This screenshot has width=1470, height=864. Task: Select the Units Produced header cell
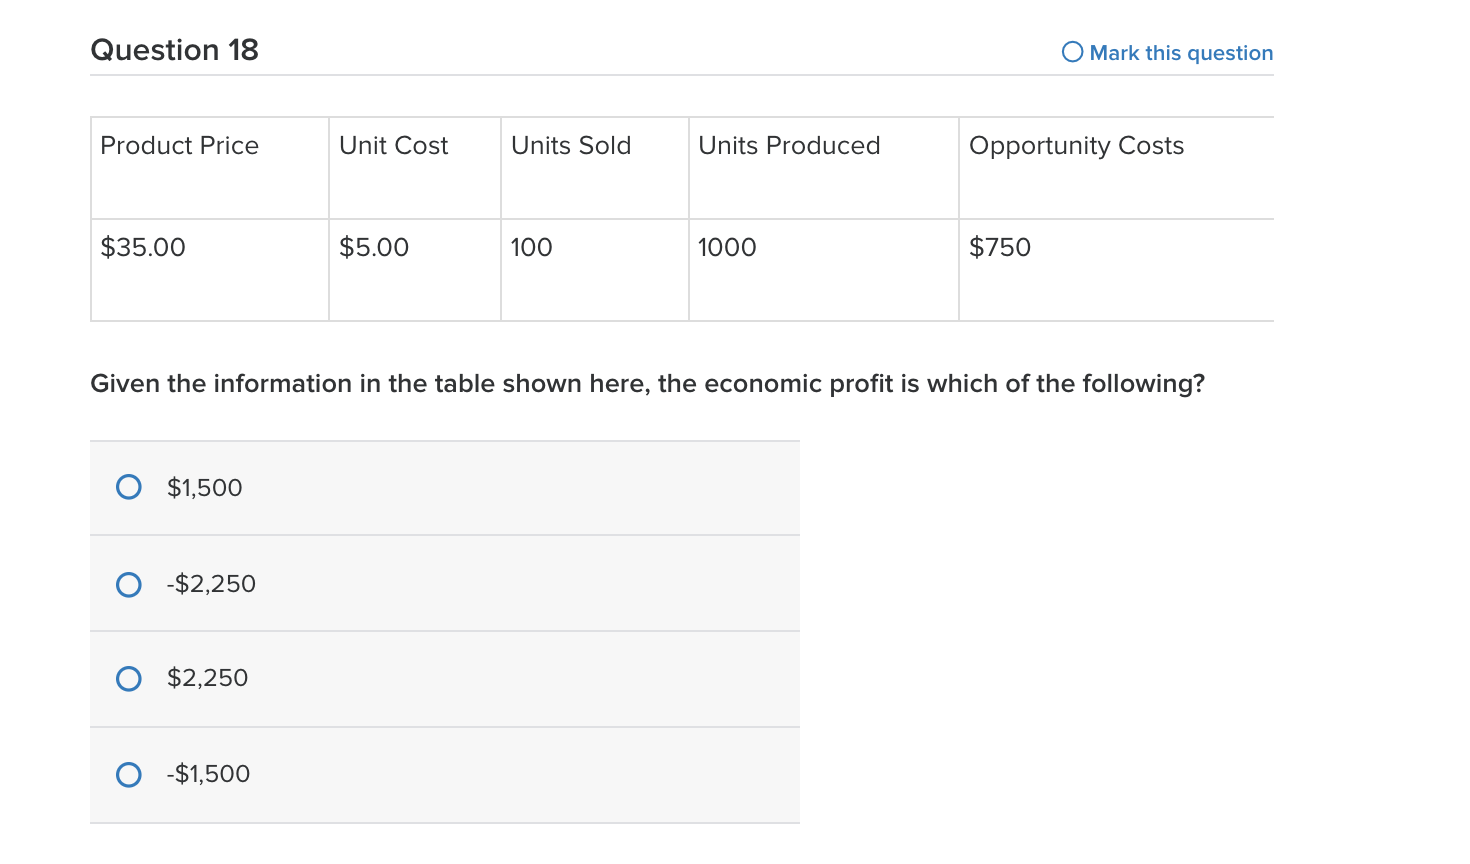coord(789,146)
